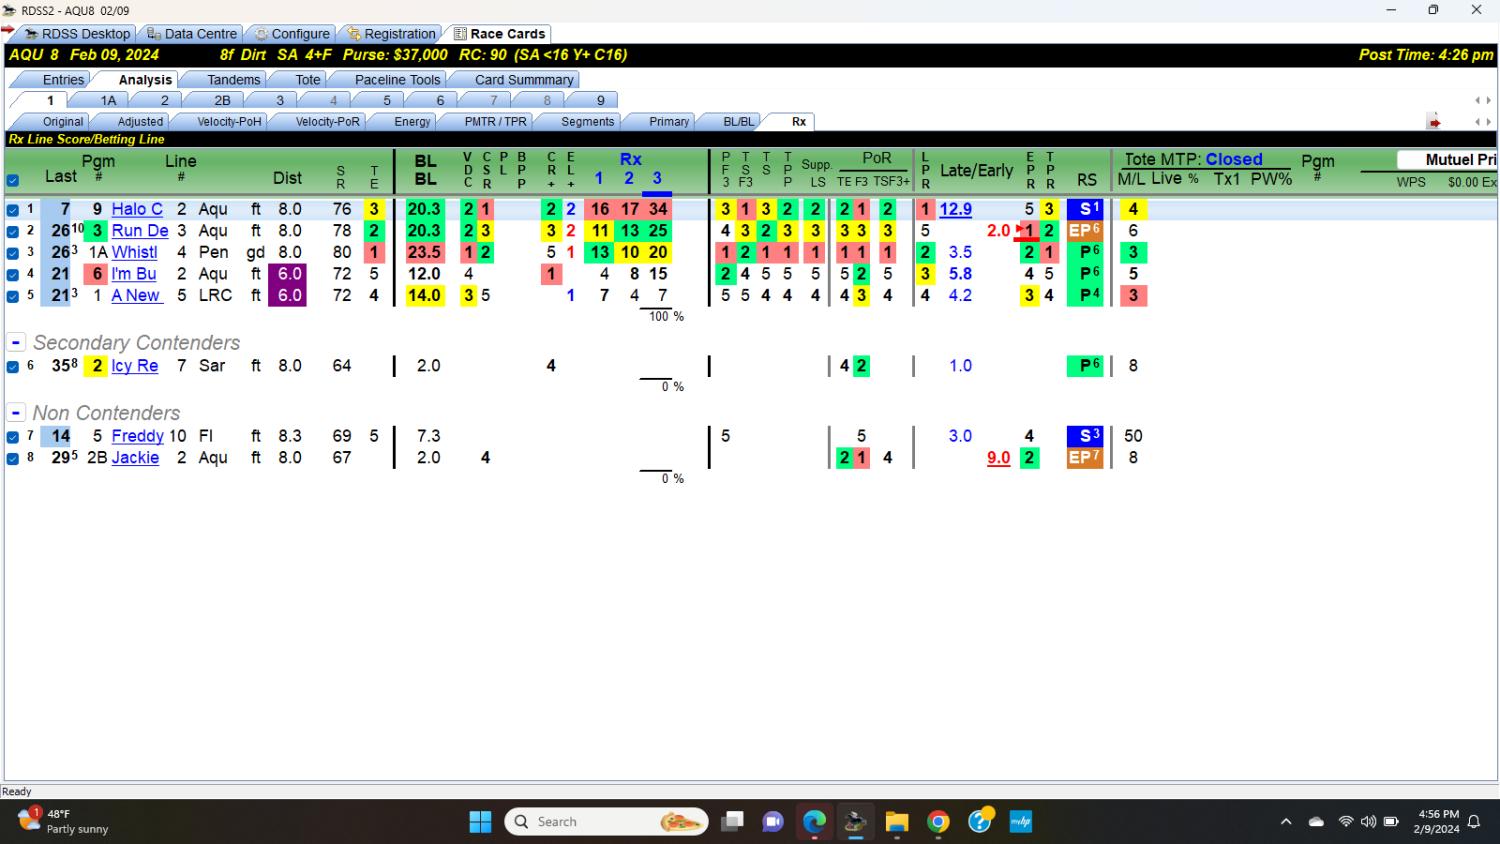The height and width of the screenshot is (844, 1500).
Task: Open Google Chrome from the taskbar
Action: pos(938,822)
